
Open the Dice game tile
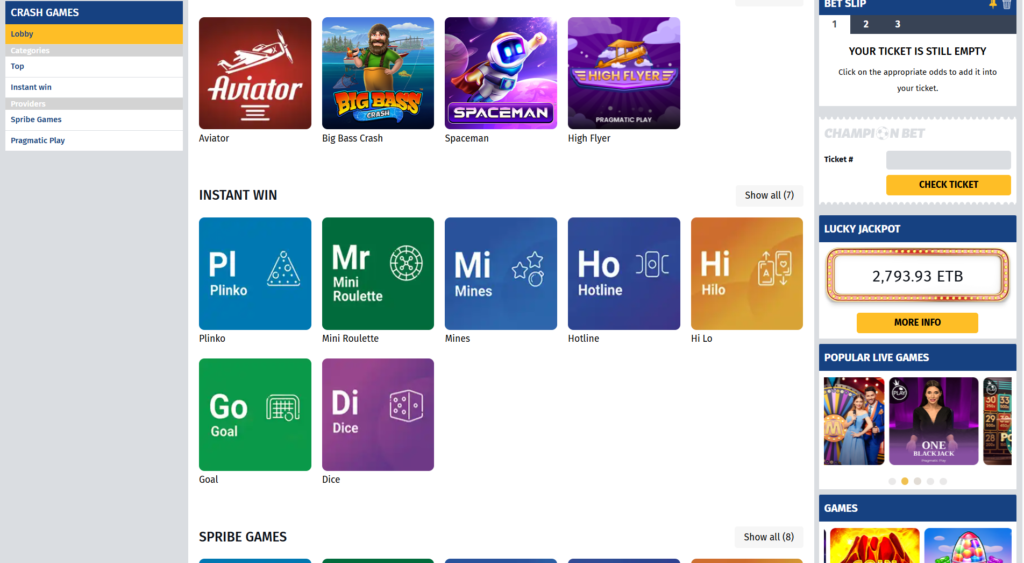tap(378, 414)
